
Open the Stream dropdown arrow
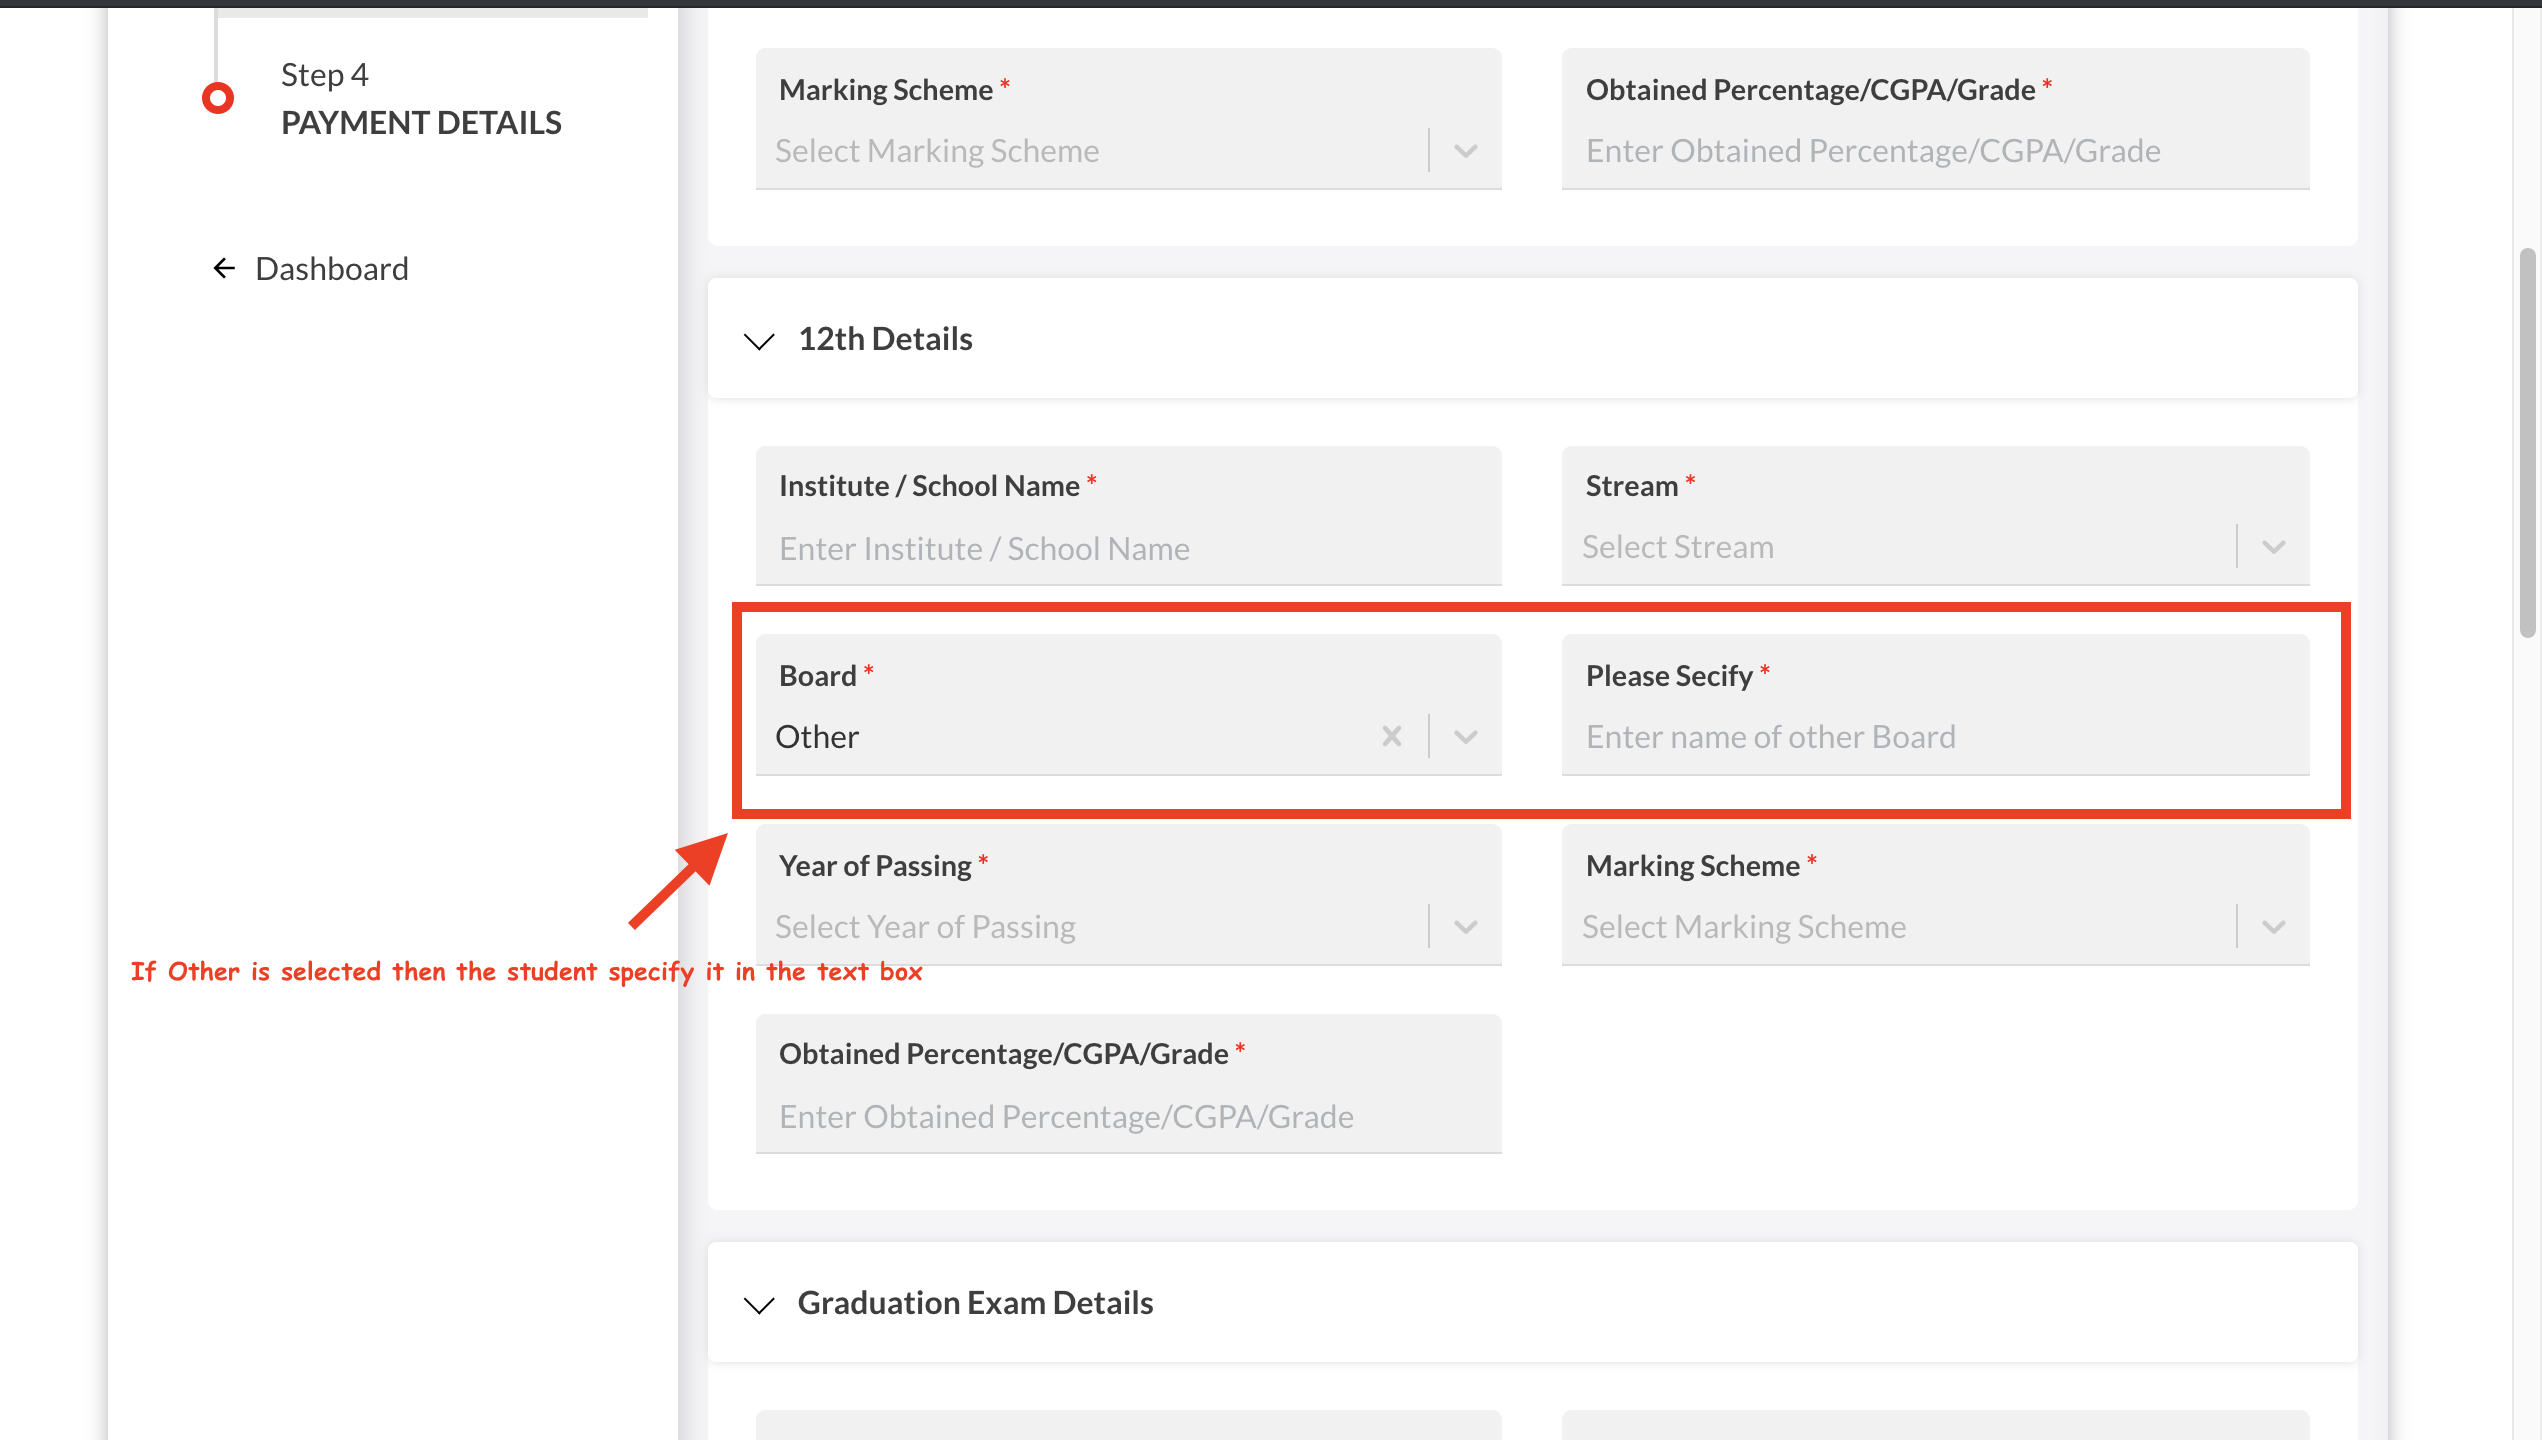(2274, 547)
